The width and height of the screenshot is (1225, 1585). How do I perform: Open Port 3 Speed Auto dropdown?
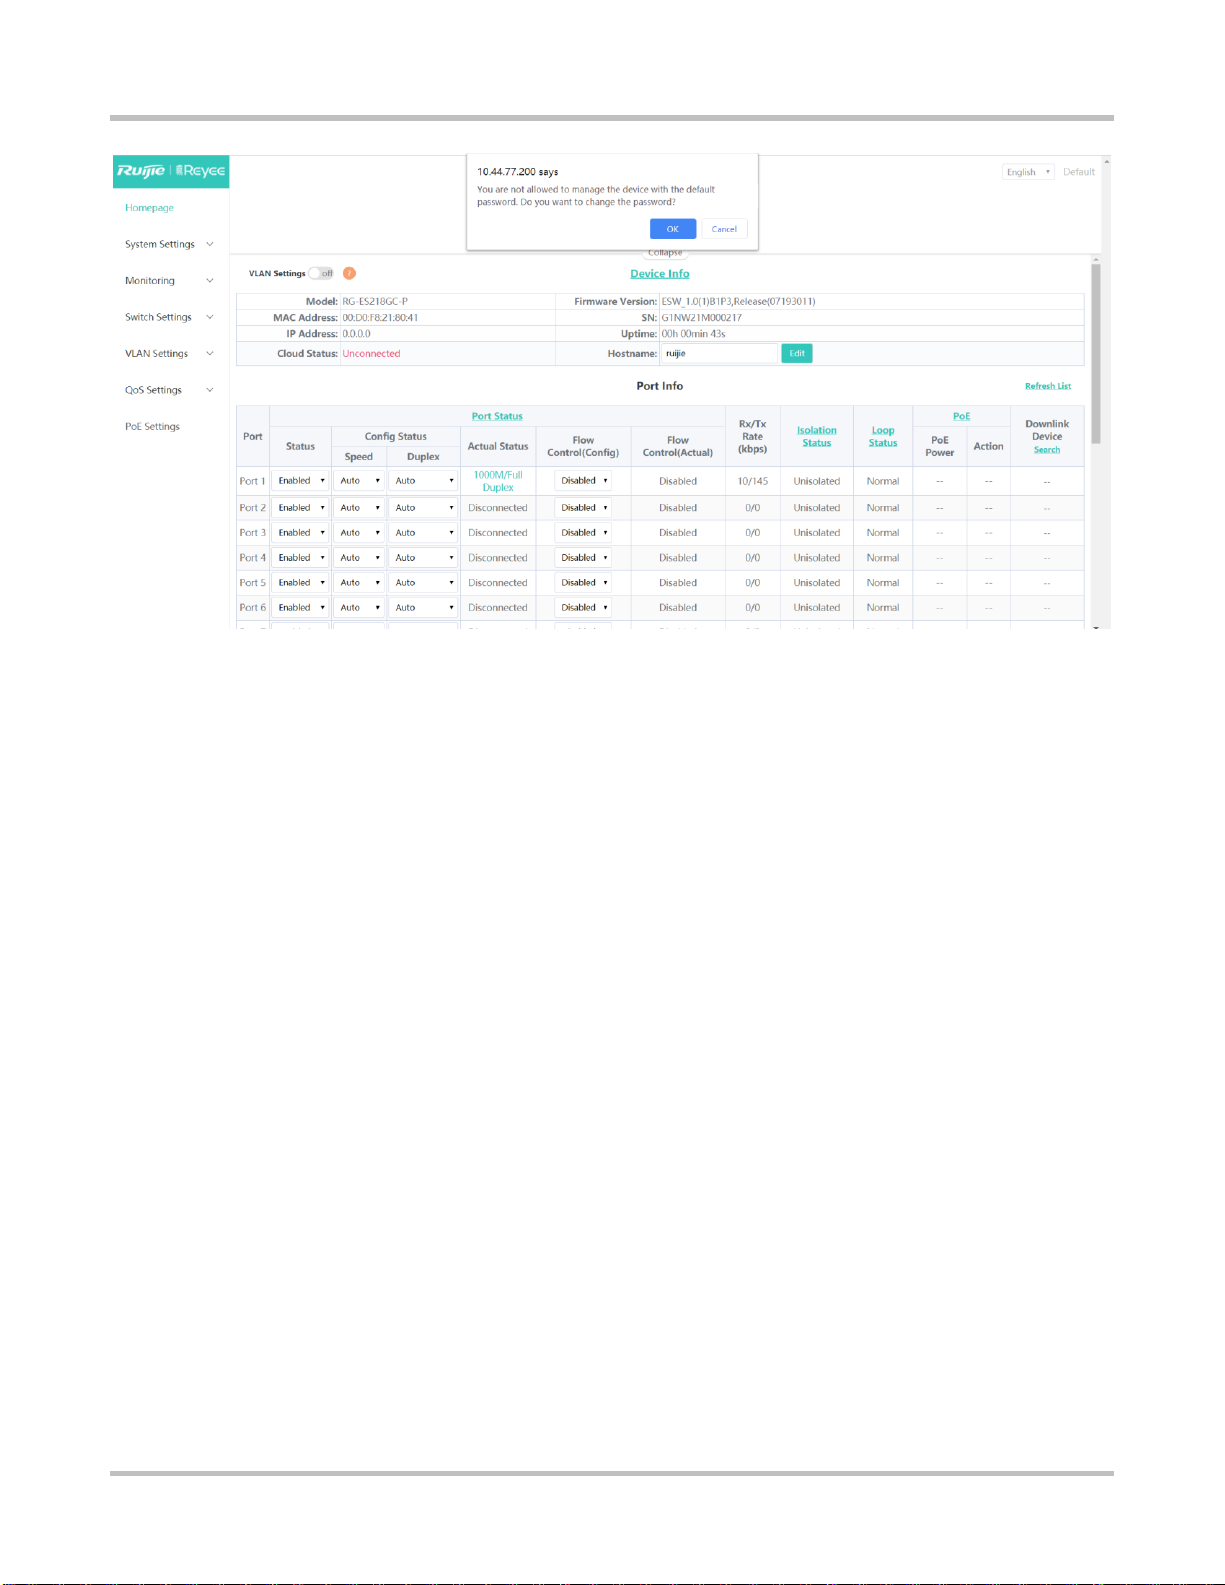coord(359,533)
